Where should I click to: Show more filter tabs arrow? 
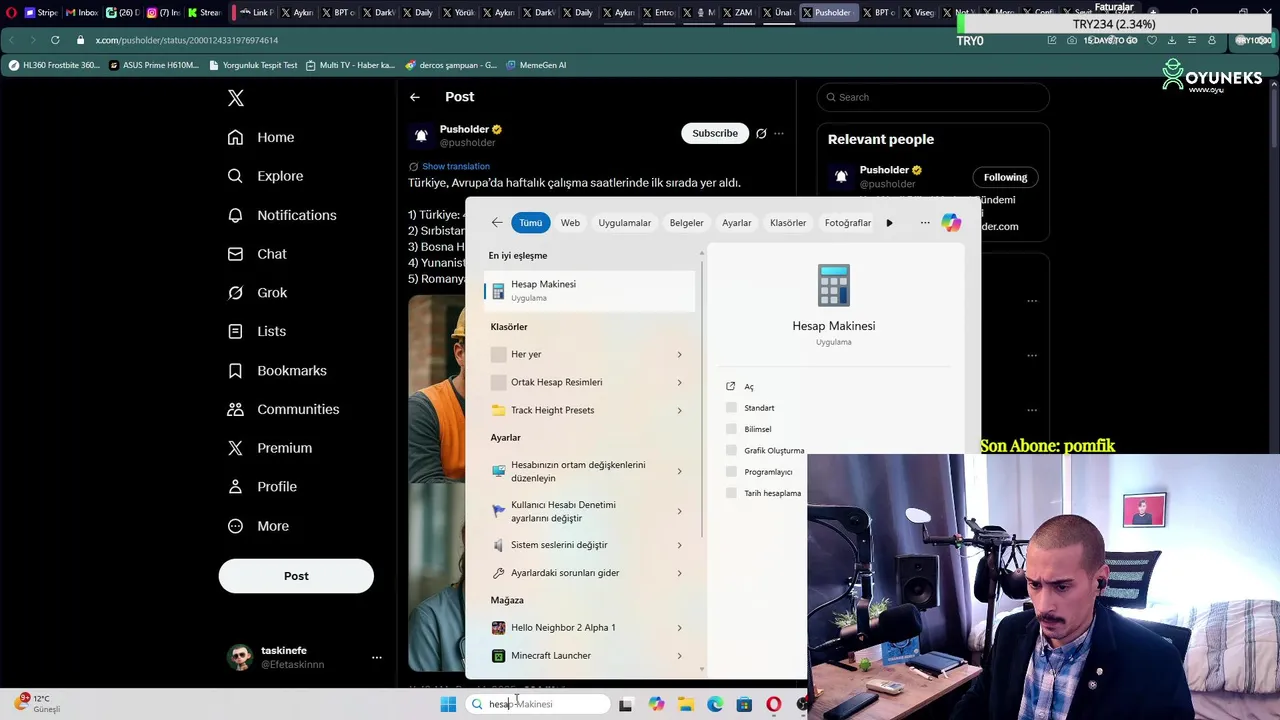[889, 223]
